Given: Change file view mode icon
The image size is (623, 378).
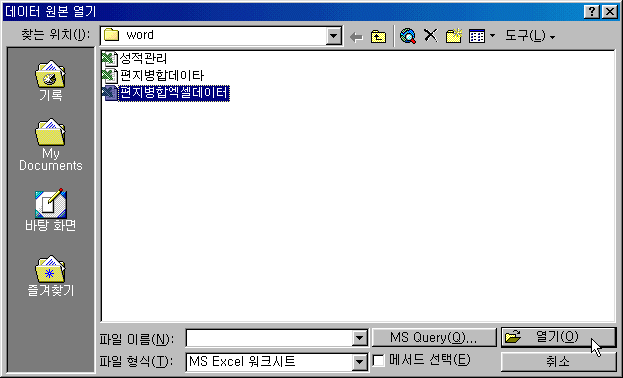Looking at the screenshot, I should 477,36.
